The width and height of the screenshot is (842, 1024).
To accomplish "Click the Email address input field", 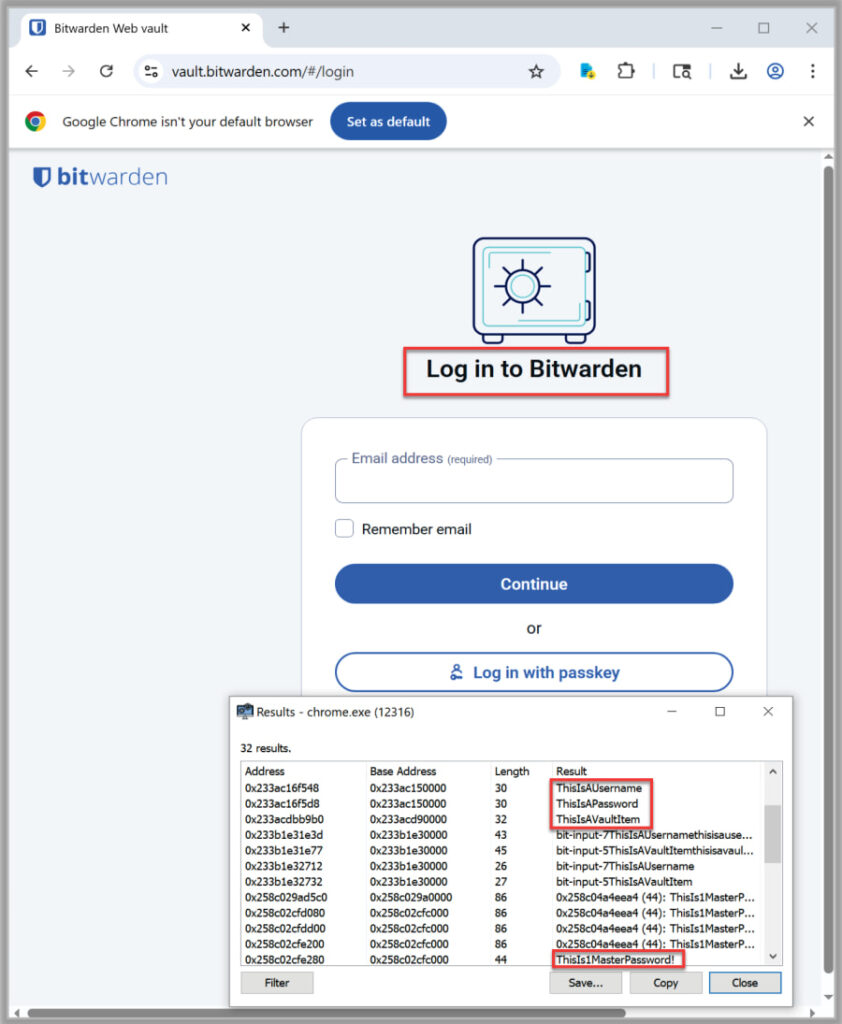I will 533,483.
